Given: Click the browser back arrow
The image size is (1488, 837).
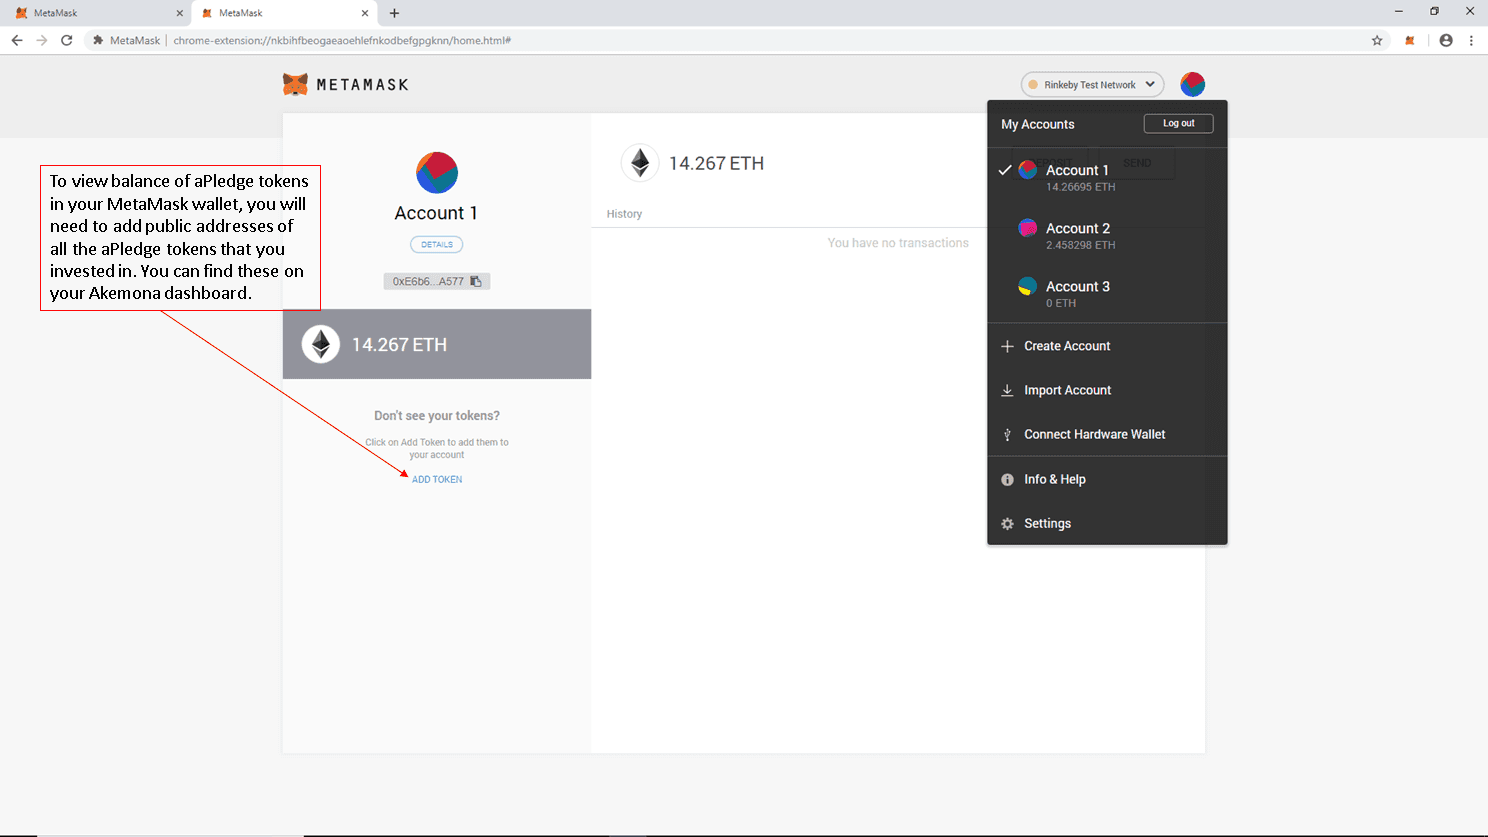Looking at the screenshot, I should (x=17, y=40).
